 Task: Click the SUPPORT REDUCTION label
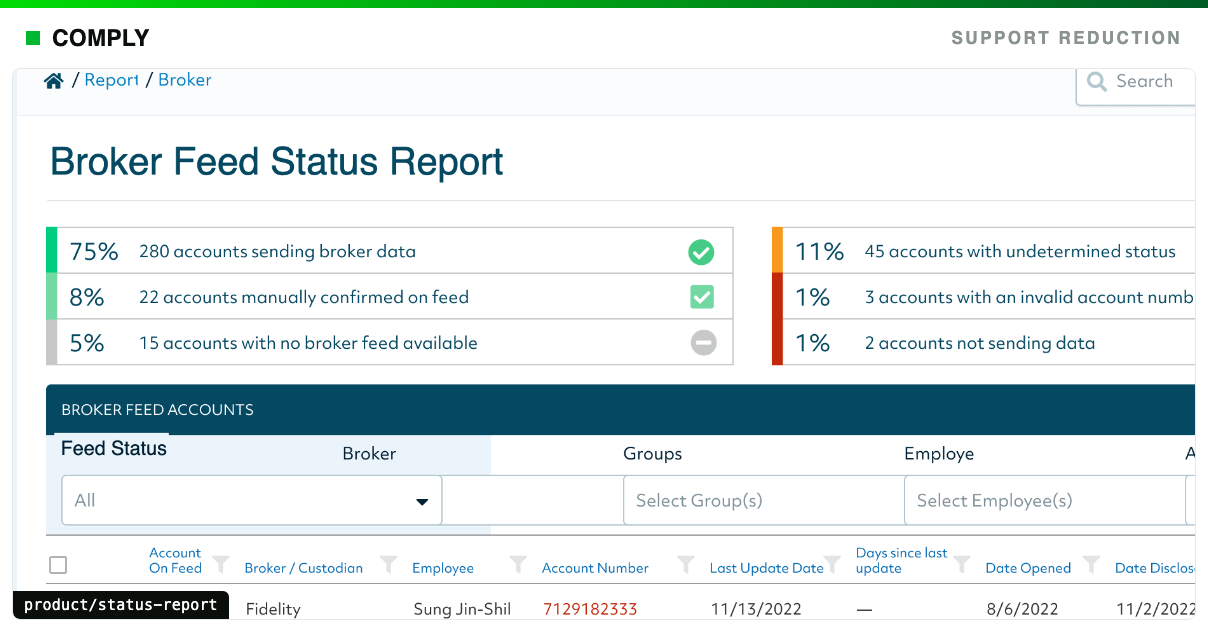(1066, 38)
